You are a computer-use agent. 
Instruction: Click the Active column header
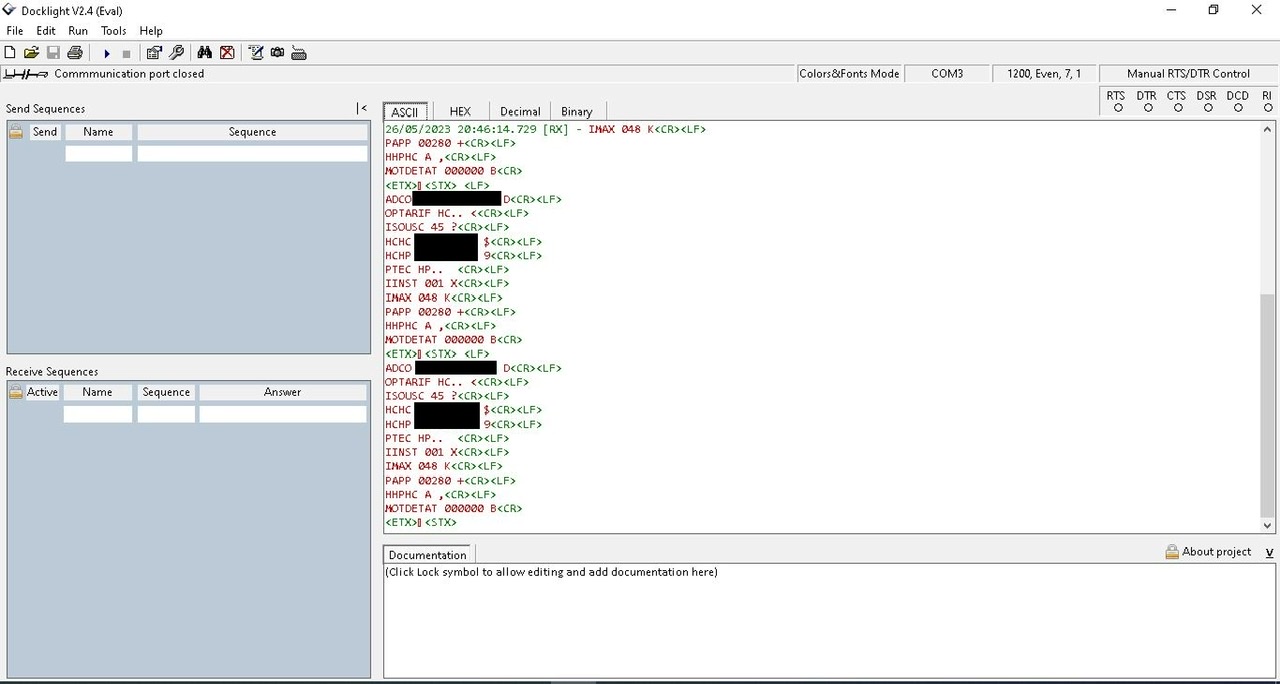click(x=42, y=392)
